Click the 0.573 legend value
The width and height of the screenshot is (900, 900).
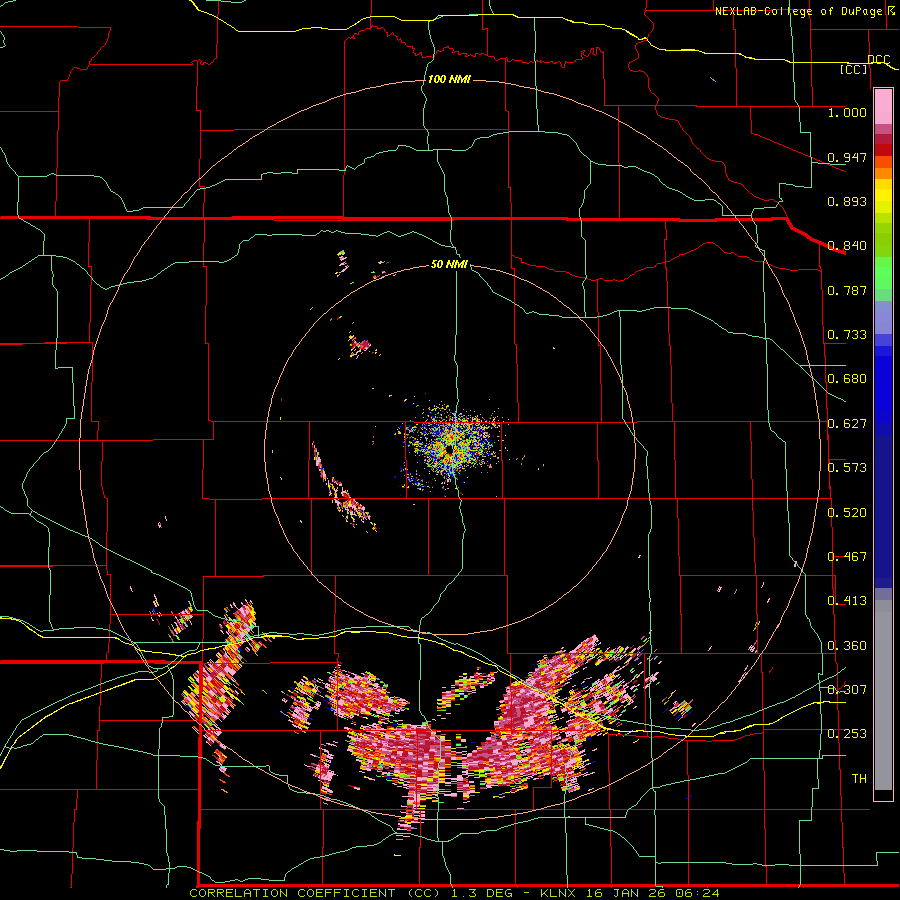click(x=847, y=468)
